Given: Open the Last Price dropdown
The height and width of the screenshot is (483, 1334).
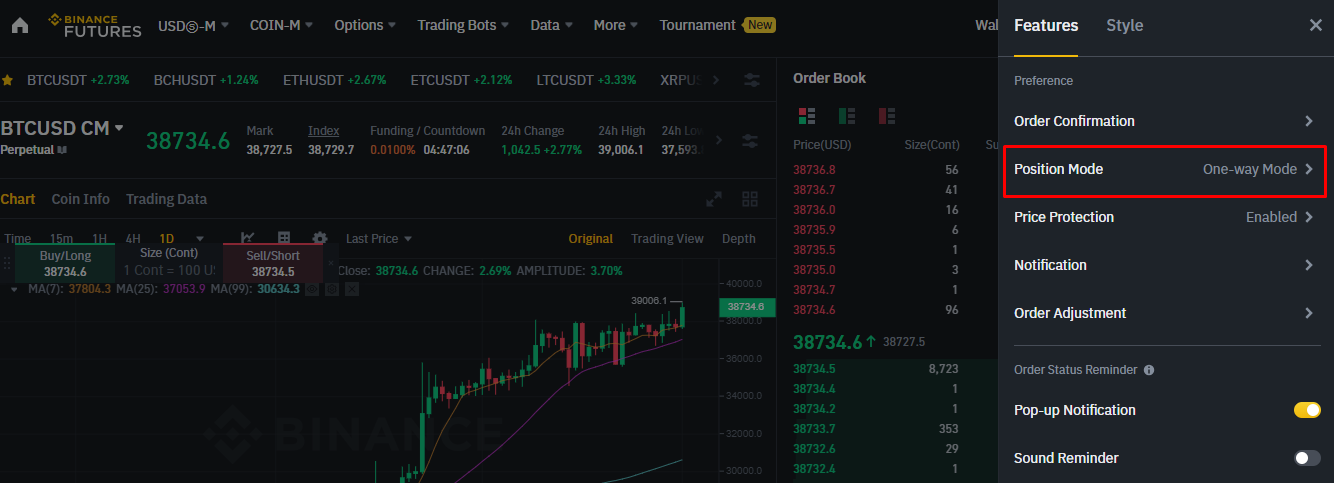Looking at the screenshot, I should click(378, 238).
